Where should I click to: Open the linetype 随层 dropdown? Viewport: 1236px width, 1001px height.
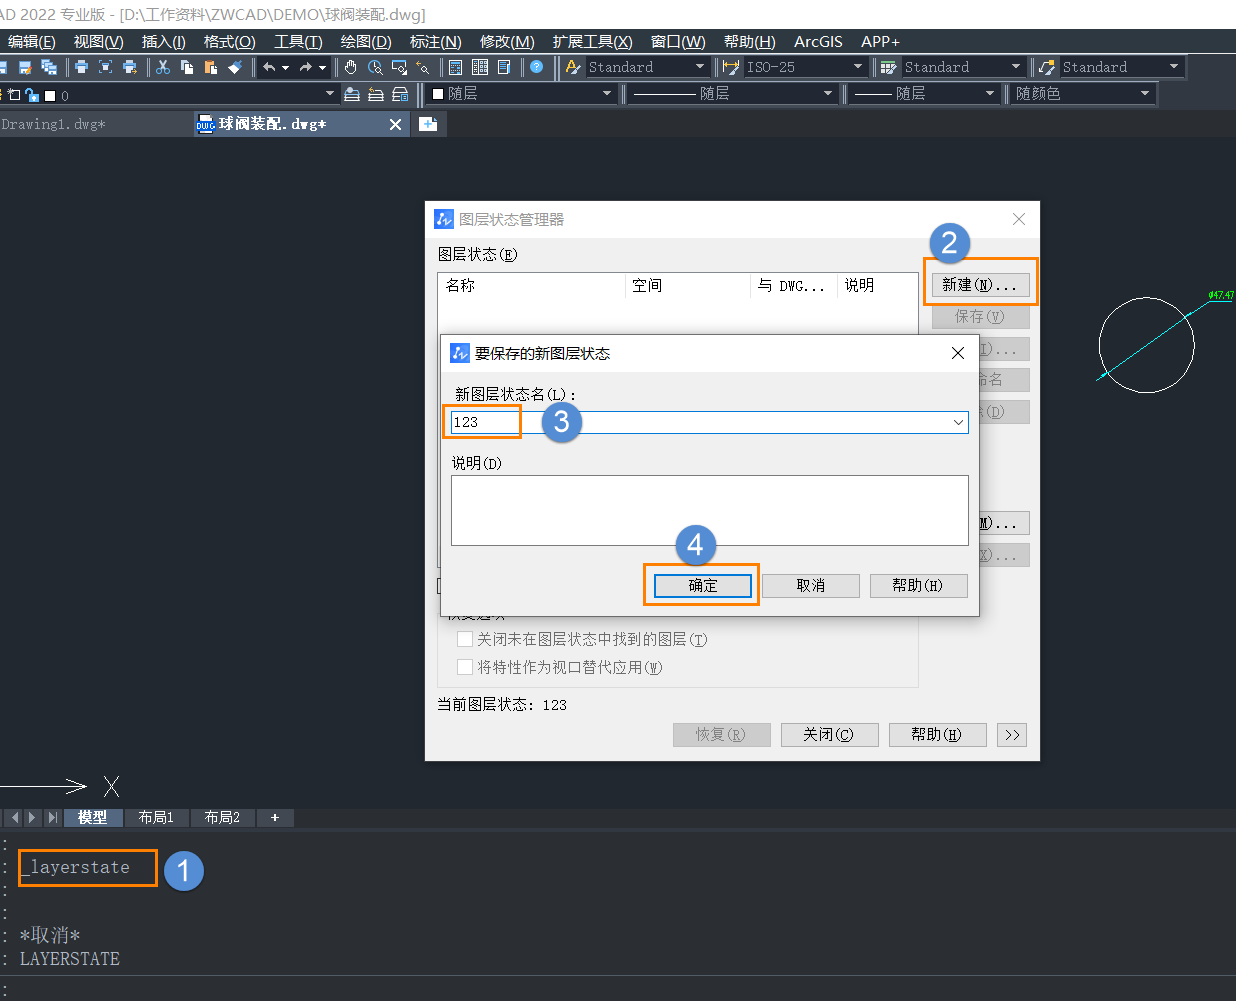827,94
